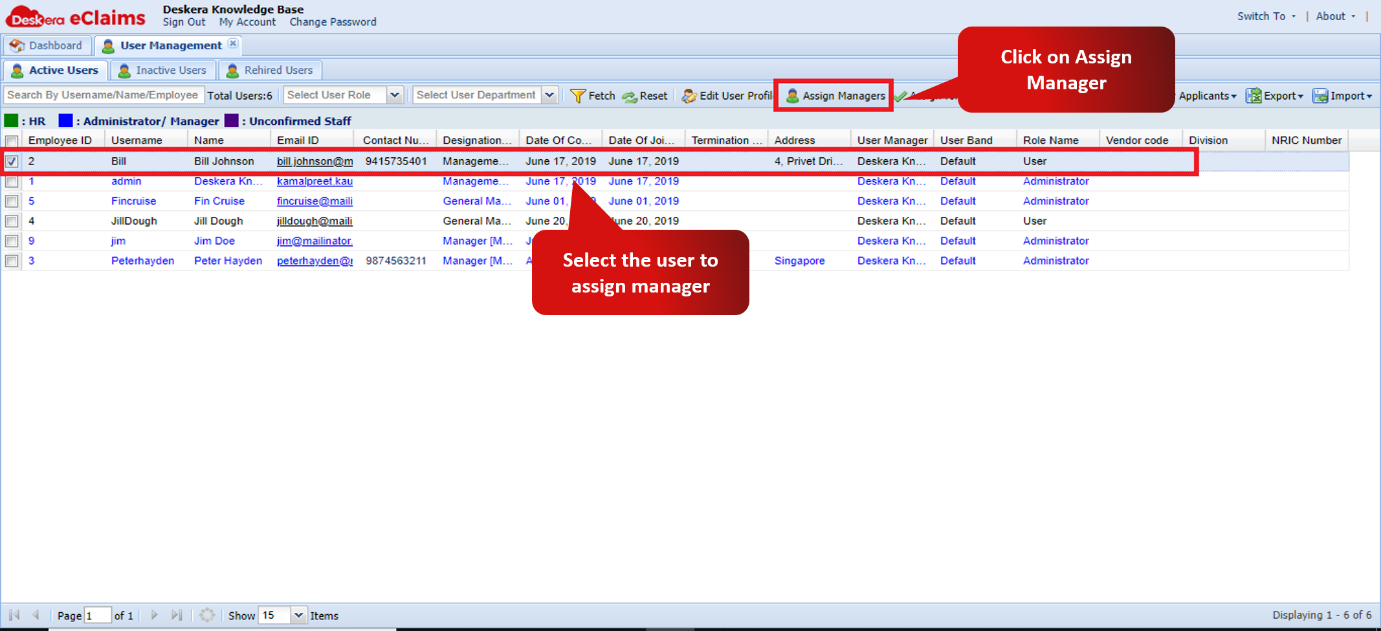This screenshot has height=631, width=1381.
Task: Click the refresh icon near pagination controls
Action: point(207,615)
